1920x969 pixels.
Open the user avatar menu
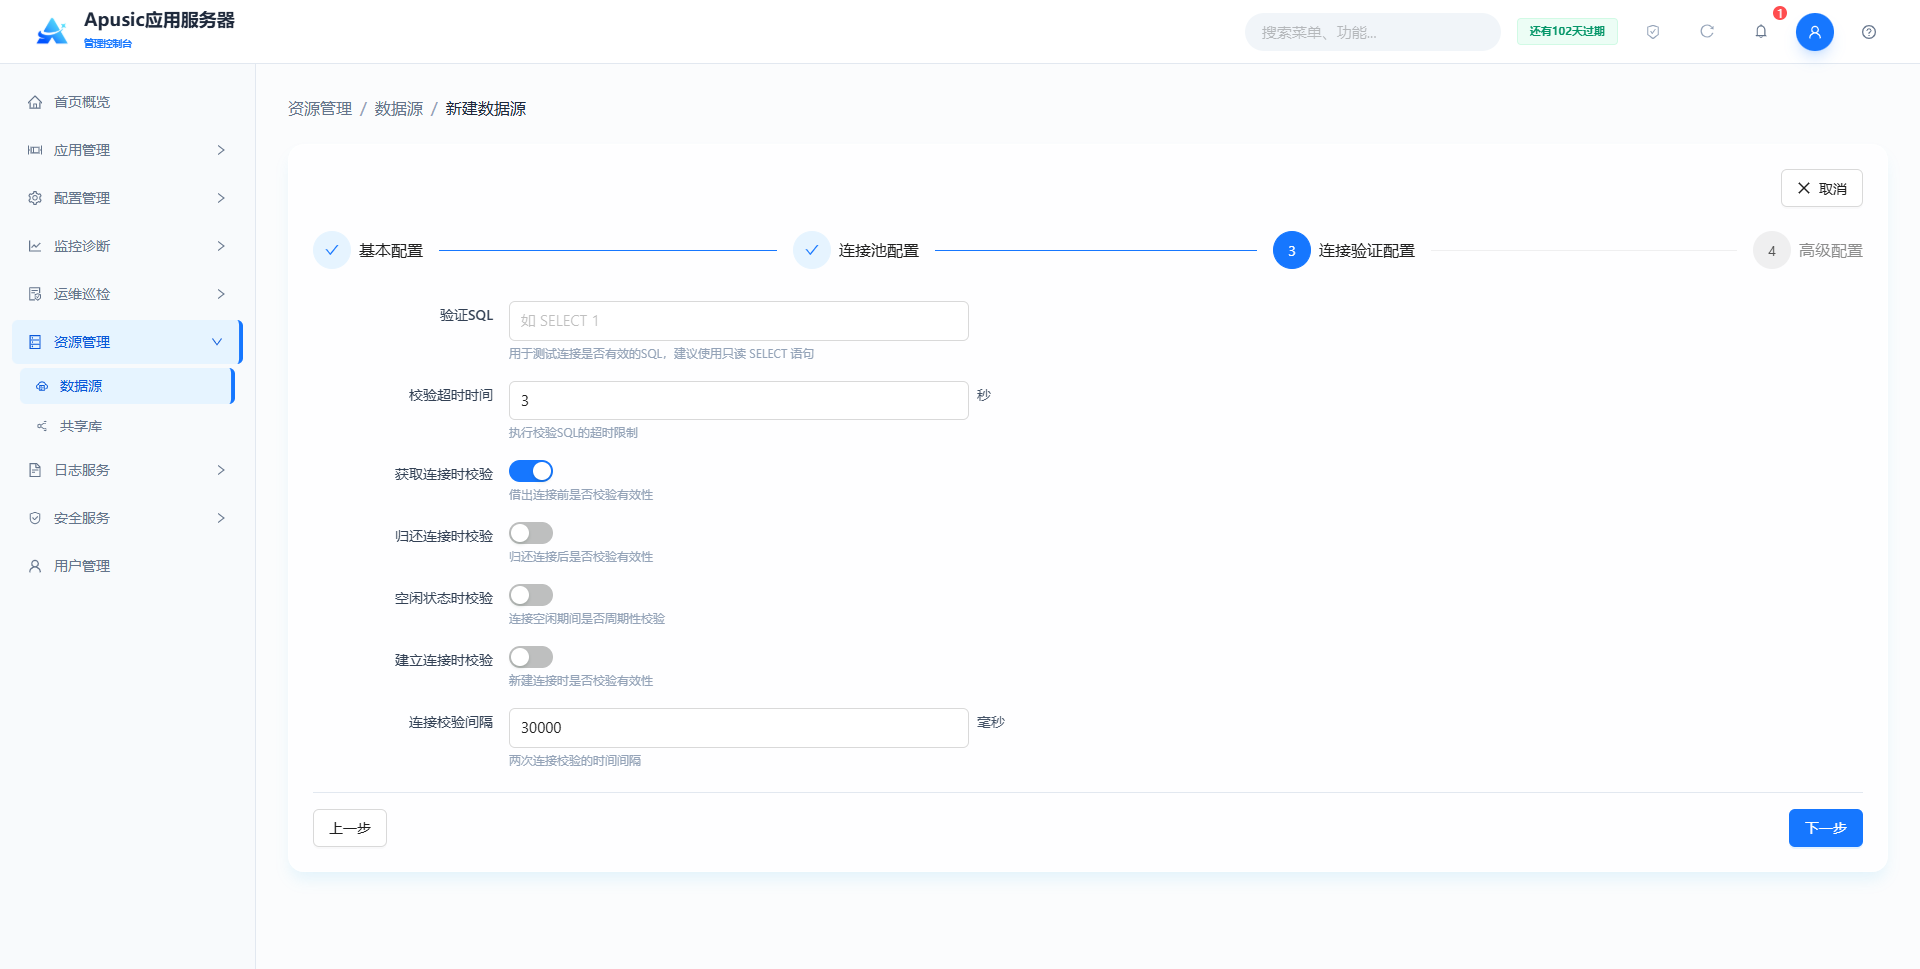coord(1815,32)
